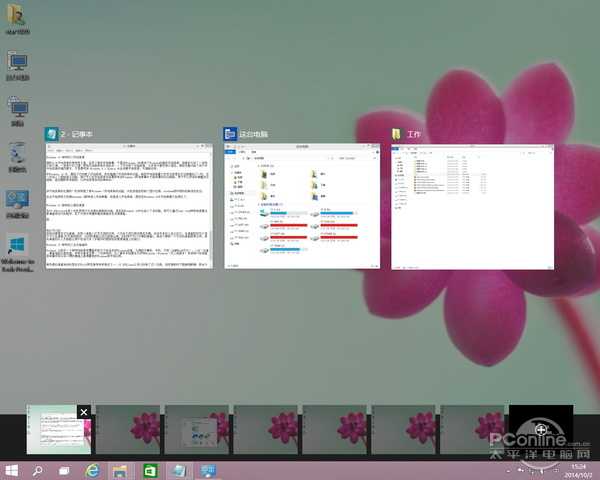This screenshot has height=480, width=600.
Task: Click the 记事本 window title text
Action: [x=77, y=134]
